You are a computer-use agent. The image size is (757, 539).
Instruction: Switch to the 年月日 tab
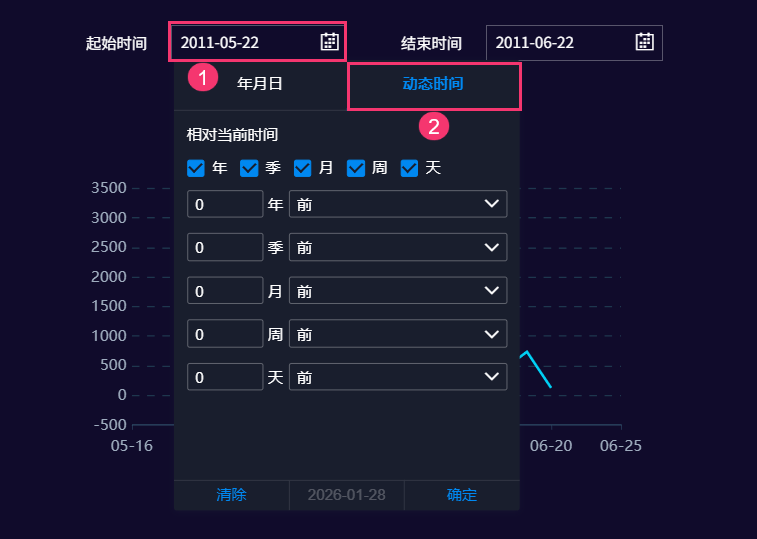[x=260, y=84]
